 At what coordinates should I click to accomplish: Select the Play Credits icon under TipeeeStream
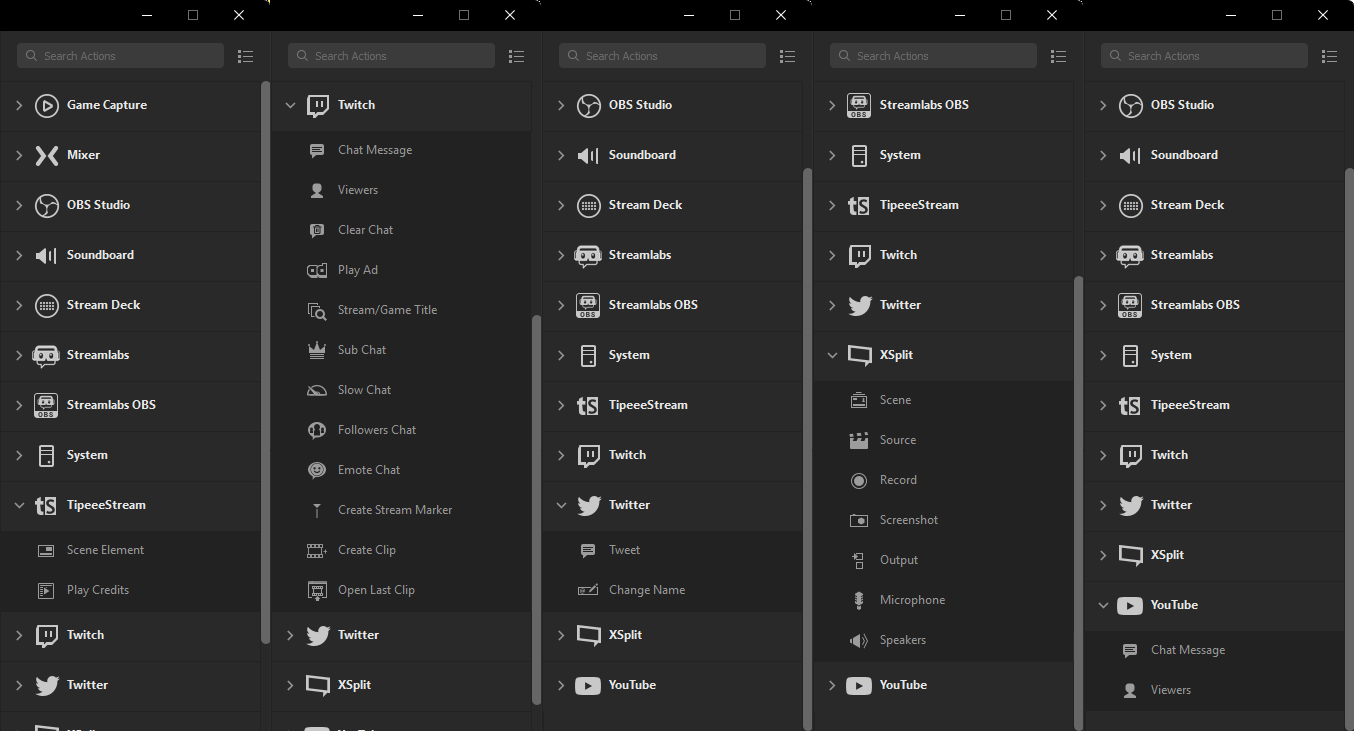click(45, 590)
